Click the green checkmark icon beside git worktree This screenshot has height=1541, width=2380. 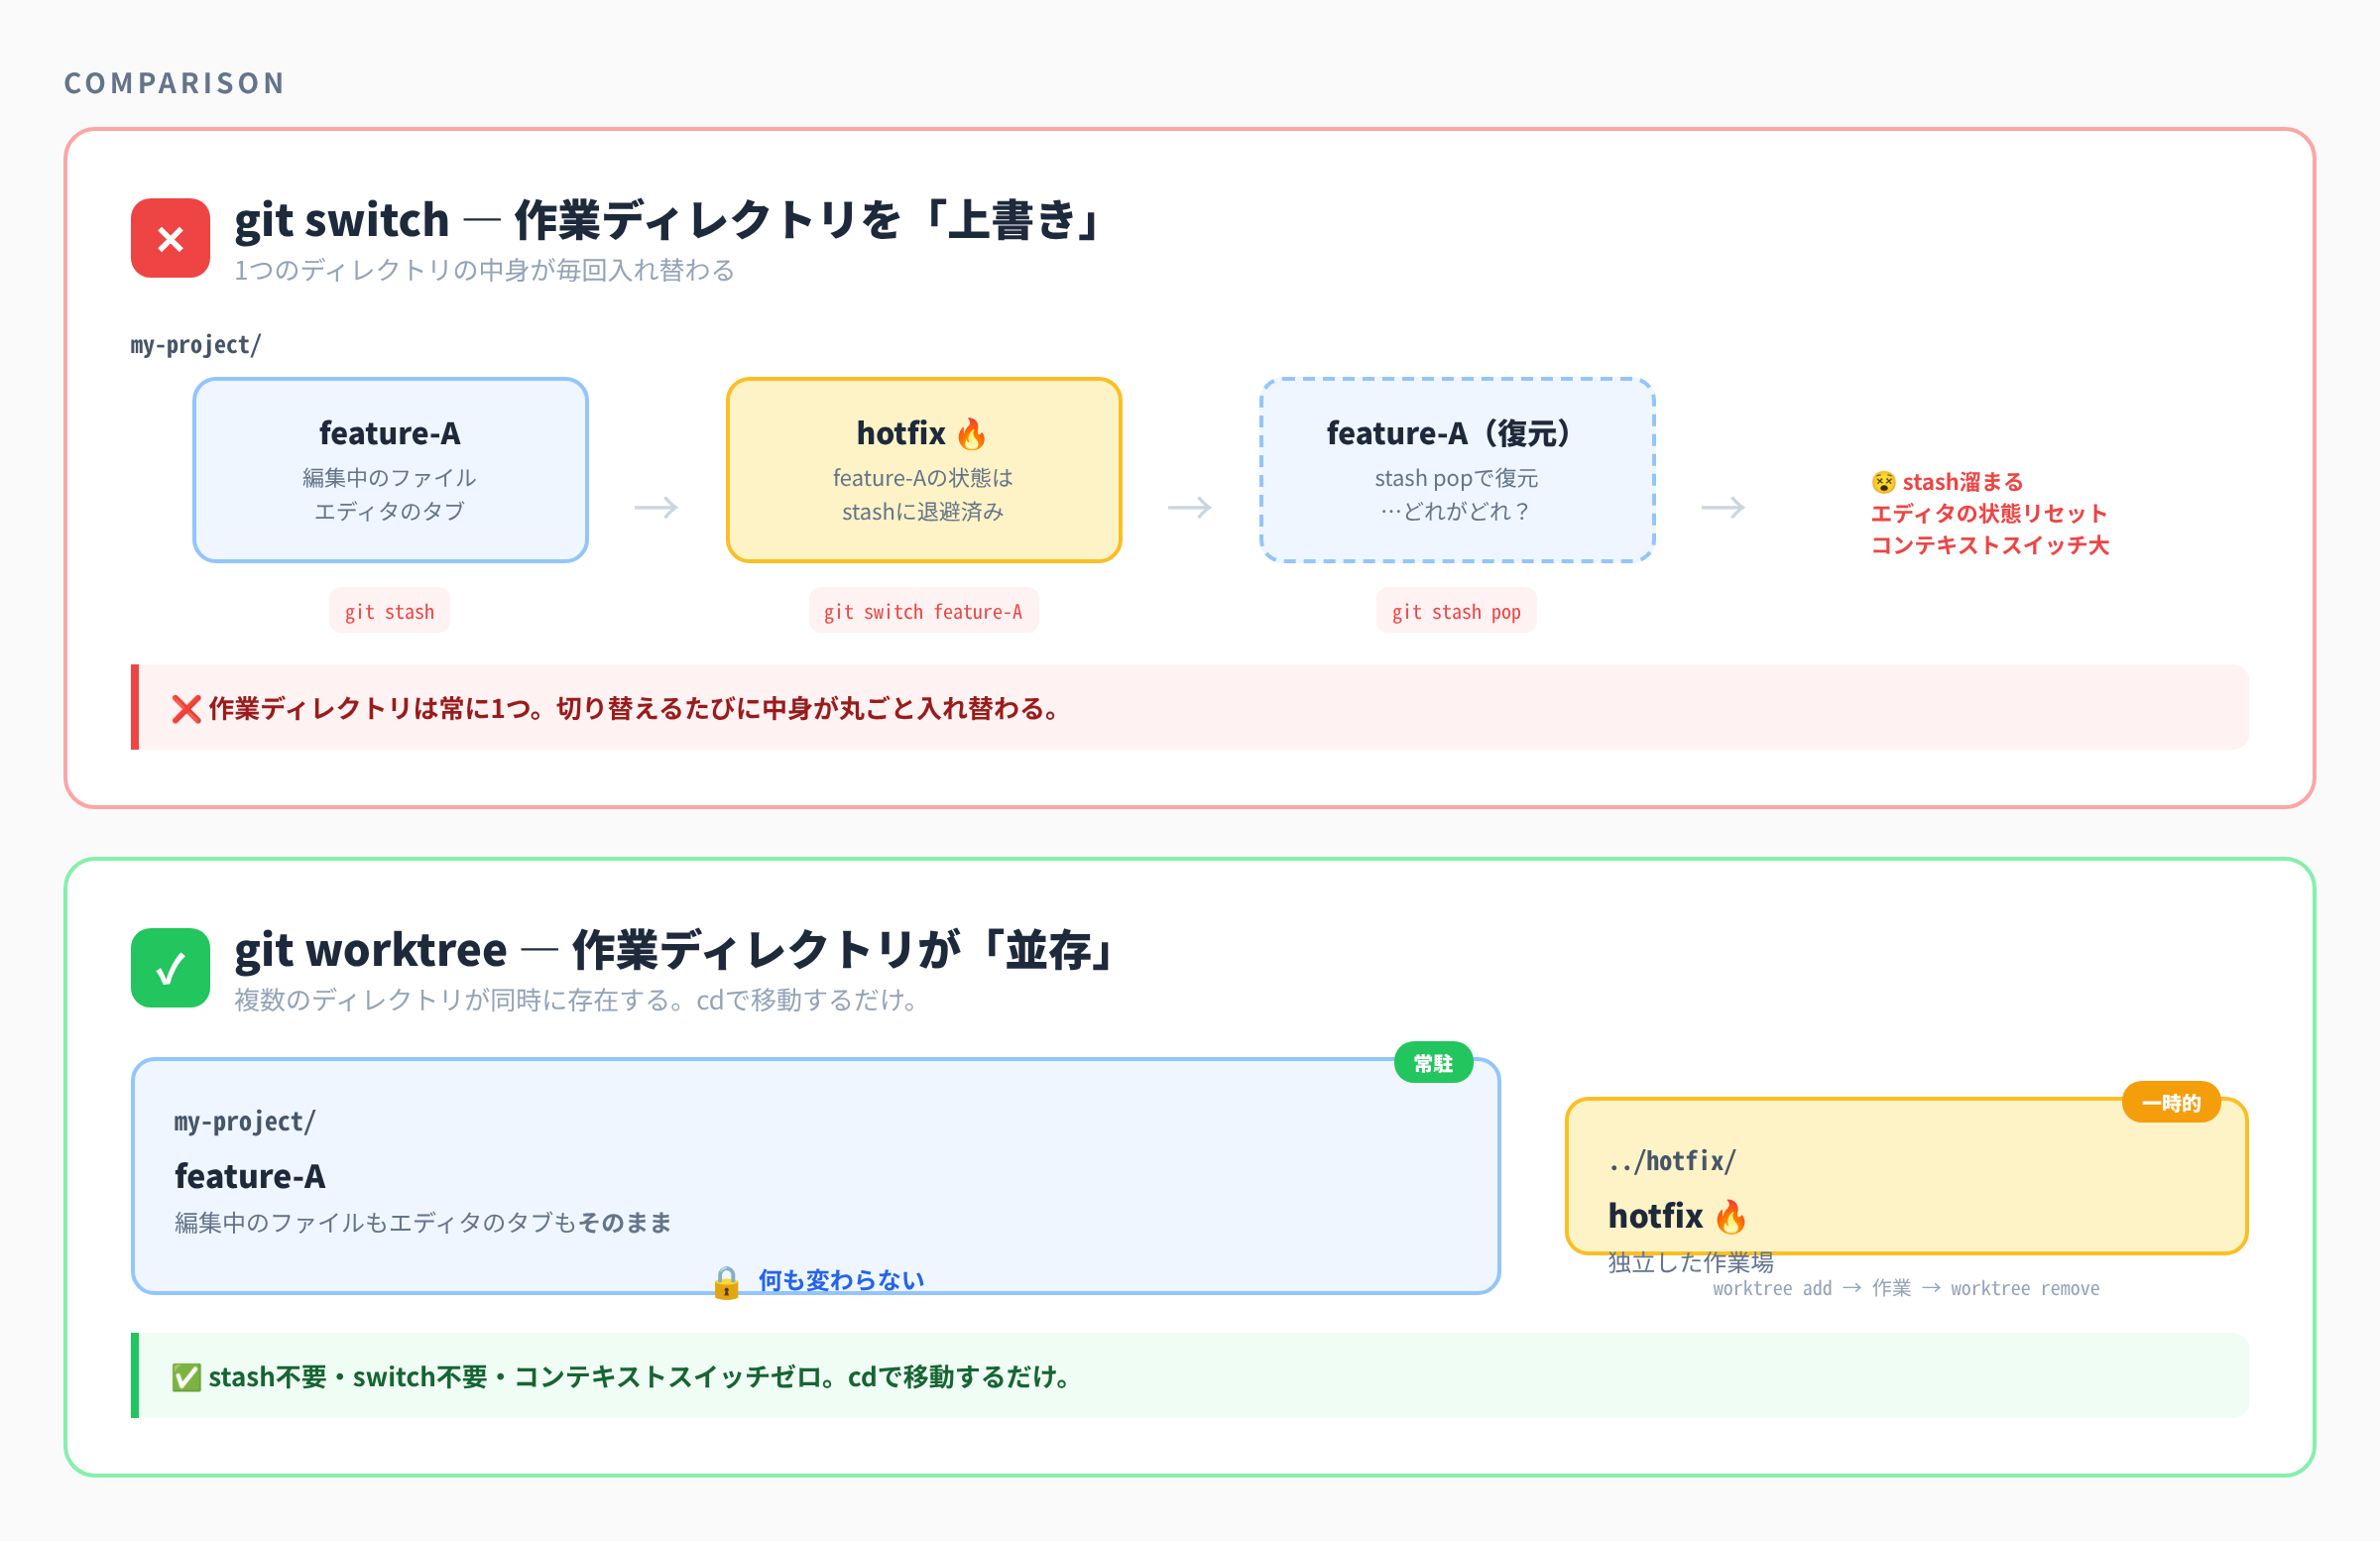pos(170,967)
